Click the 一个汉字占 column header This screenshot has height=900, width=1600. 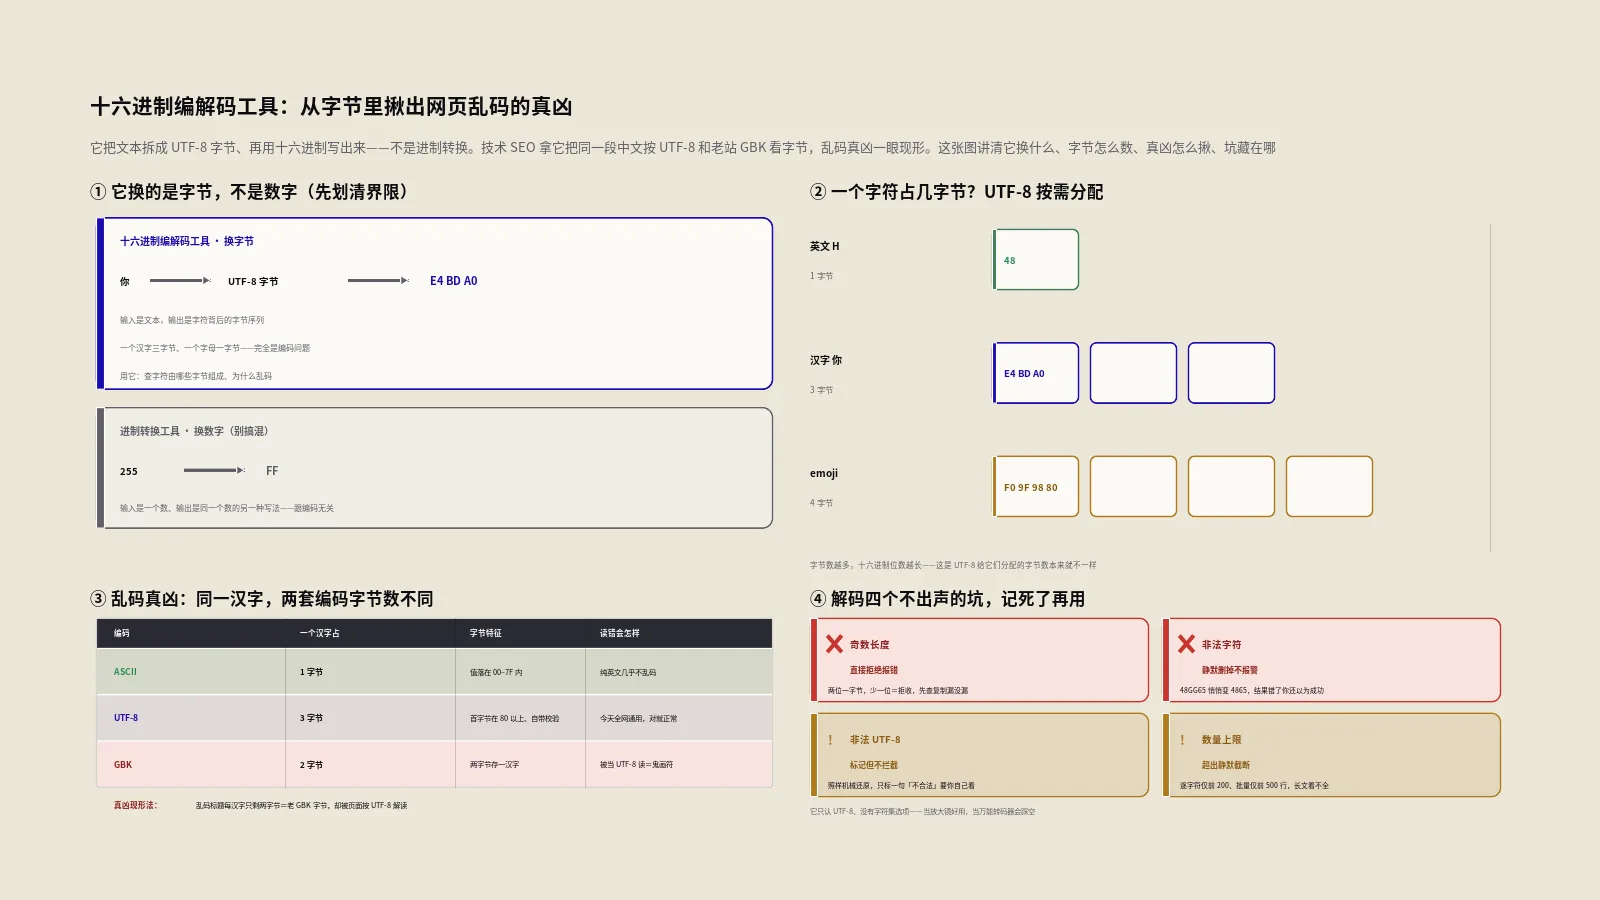[320, 633]
